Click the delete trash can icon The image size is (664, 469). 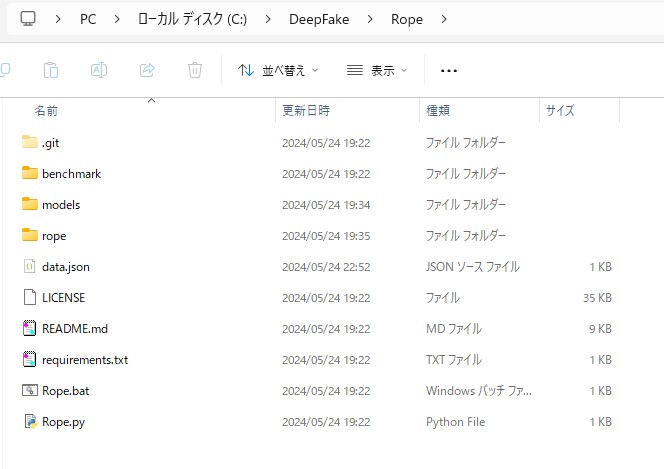coord(195,70)
